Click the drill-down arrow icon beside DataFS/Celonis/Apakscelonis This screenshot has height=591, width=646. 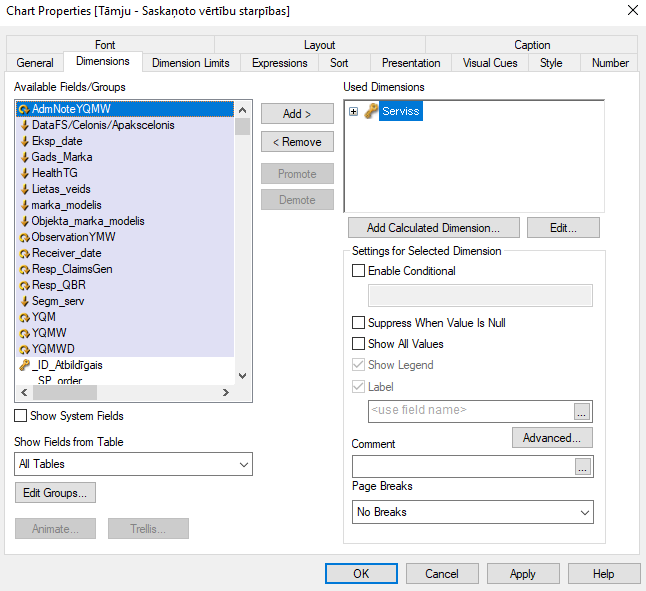point(25,125)
